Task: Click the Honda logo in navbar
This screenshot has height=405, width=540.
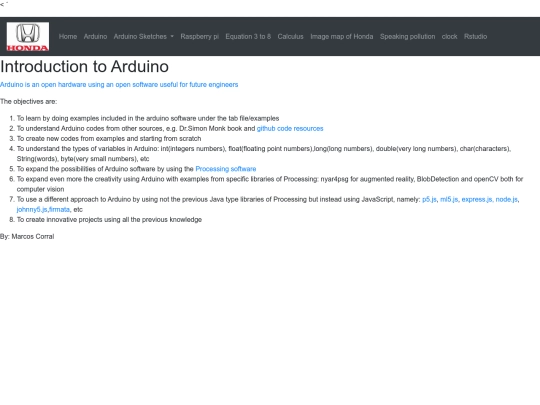Action: 28,37
